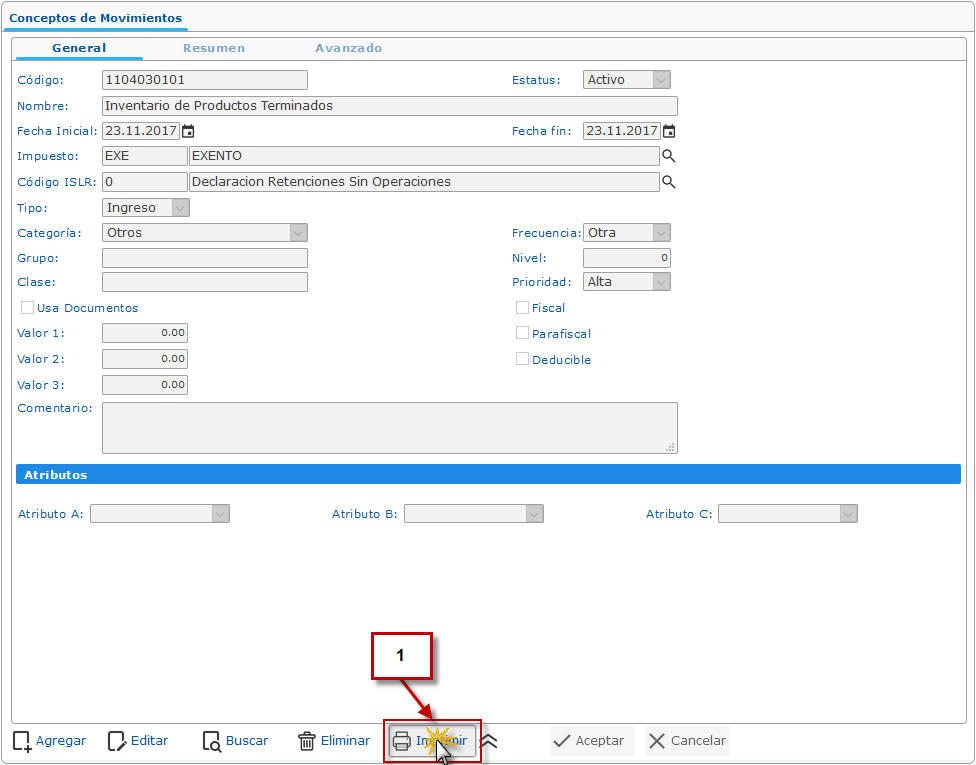Select the Conceptos de Movimientos tab
The height and width of the screenshot is (765, 976).
[95, 18]
